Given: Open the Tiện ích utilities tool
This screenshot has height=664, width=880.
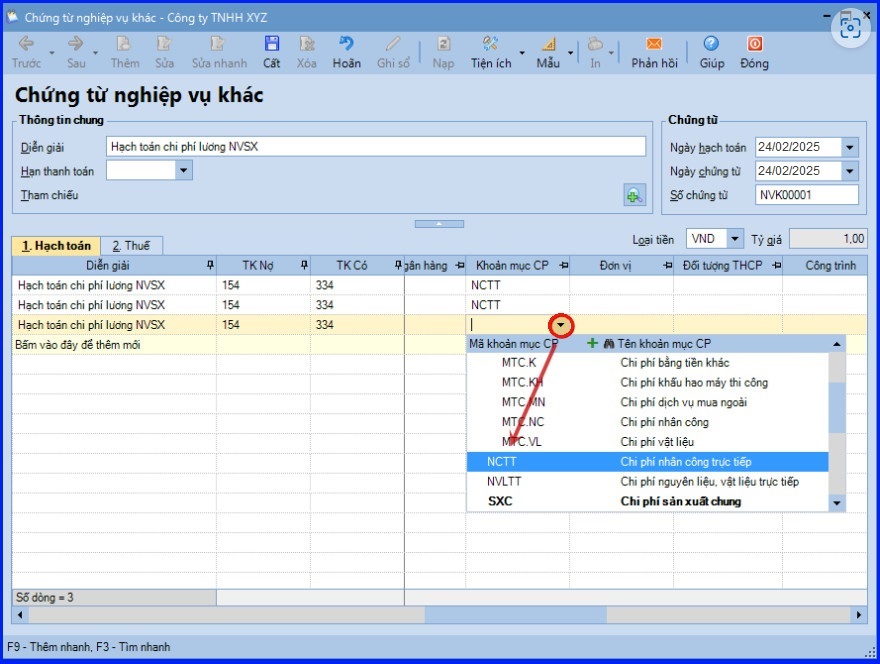Looking at the screenshot, I should coord(490,45).
